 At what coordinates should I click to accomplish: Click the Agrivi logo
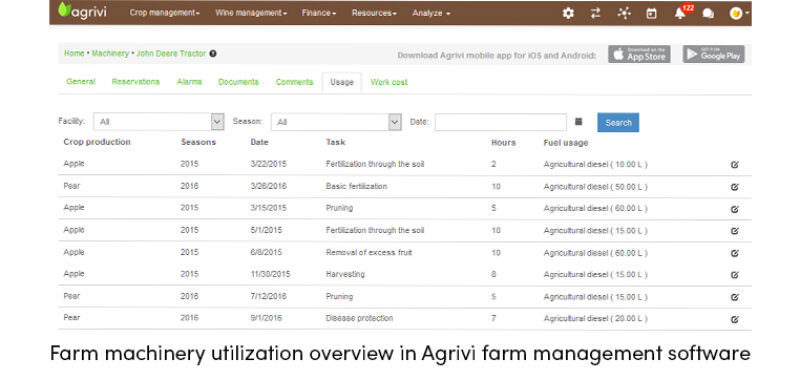coord(82,12)
